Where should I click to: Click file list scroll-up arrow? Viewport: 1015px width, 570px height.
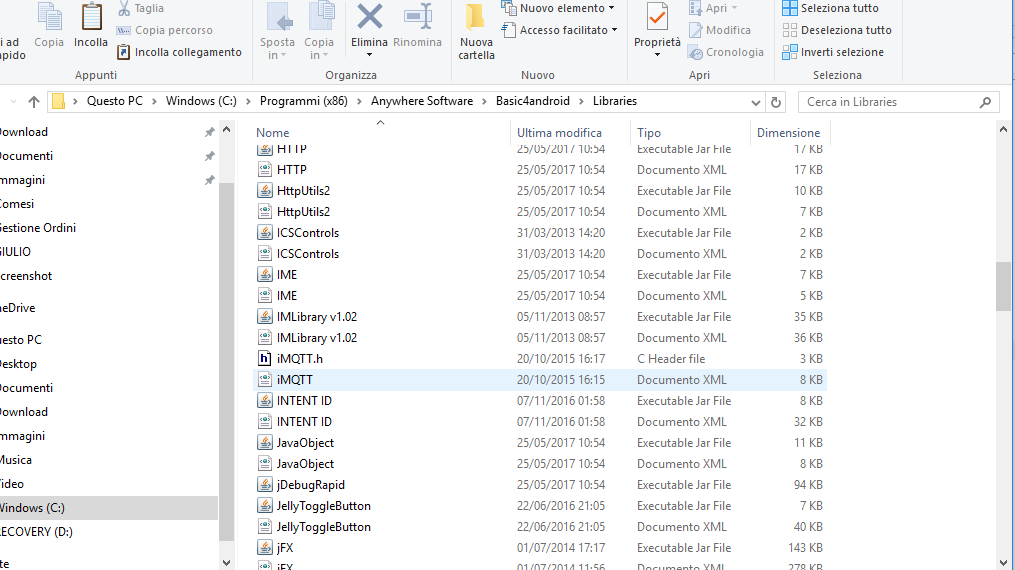pyautogui.click(x=1003, y=129)
